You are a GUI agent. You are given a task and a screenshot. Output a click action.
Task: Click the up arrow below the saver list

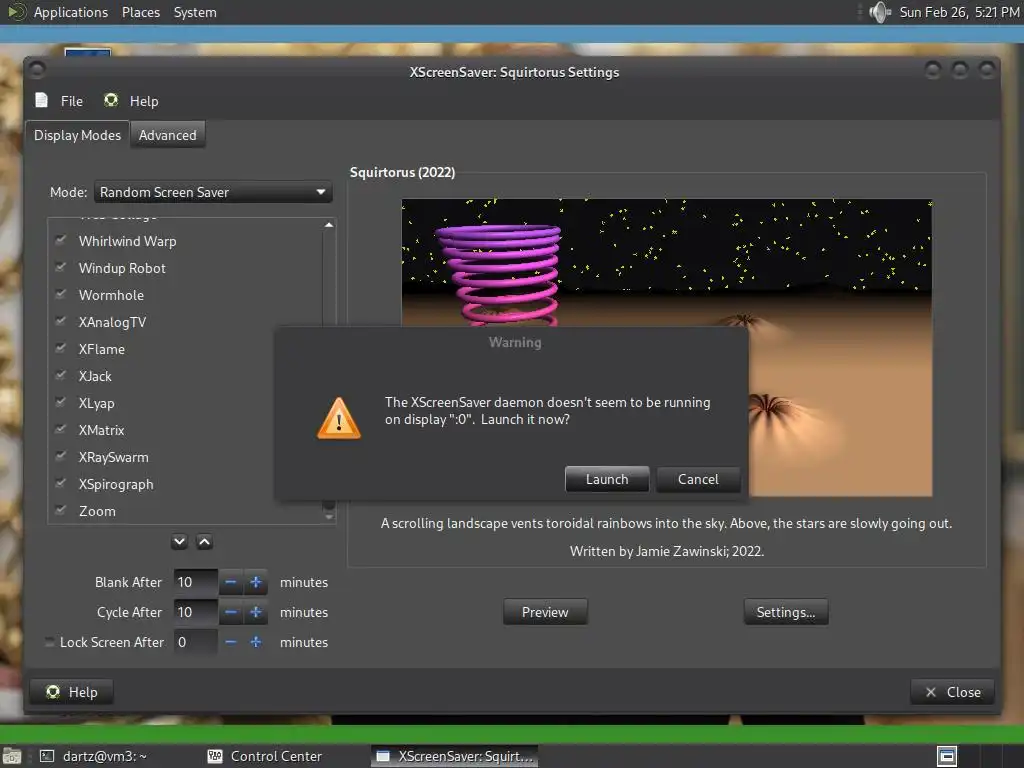coord(204,541)
